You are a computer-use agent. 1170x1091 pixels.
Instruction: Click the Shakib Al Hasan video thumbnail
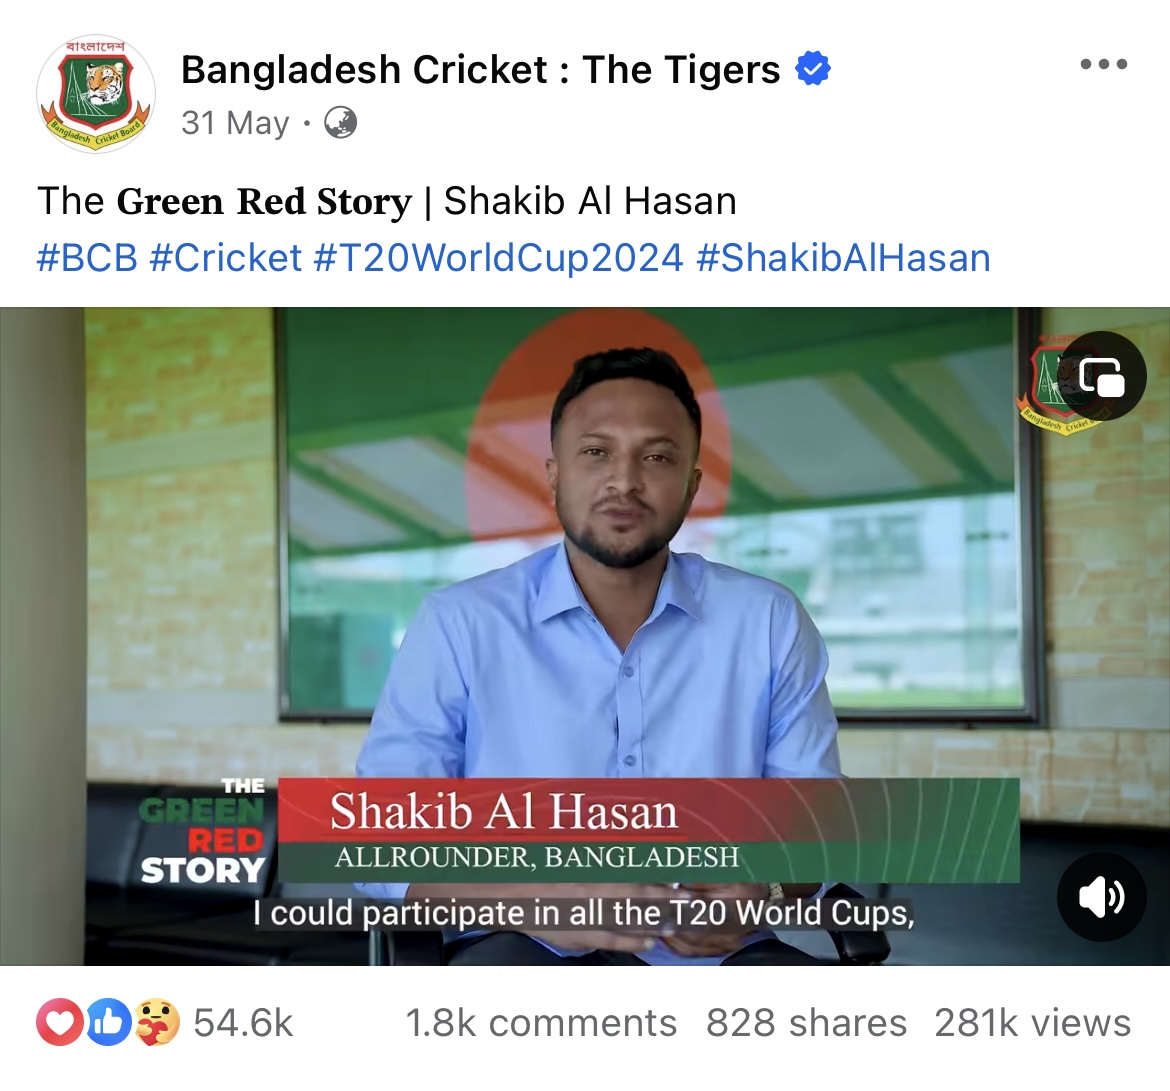coord(585,636)
